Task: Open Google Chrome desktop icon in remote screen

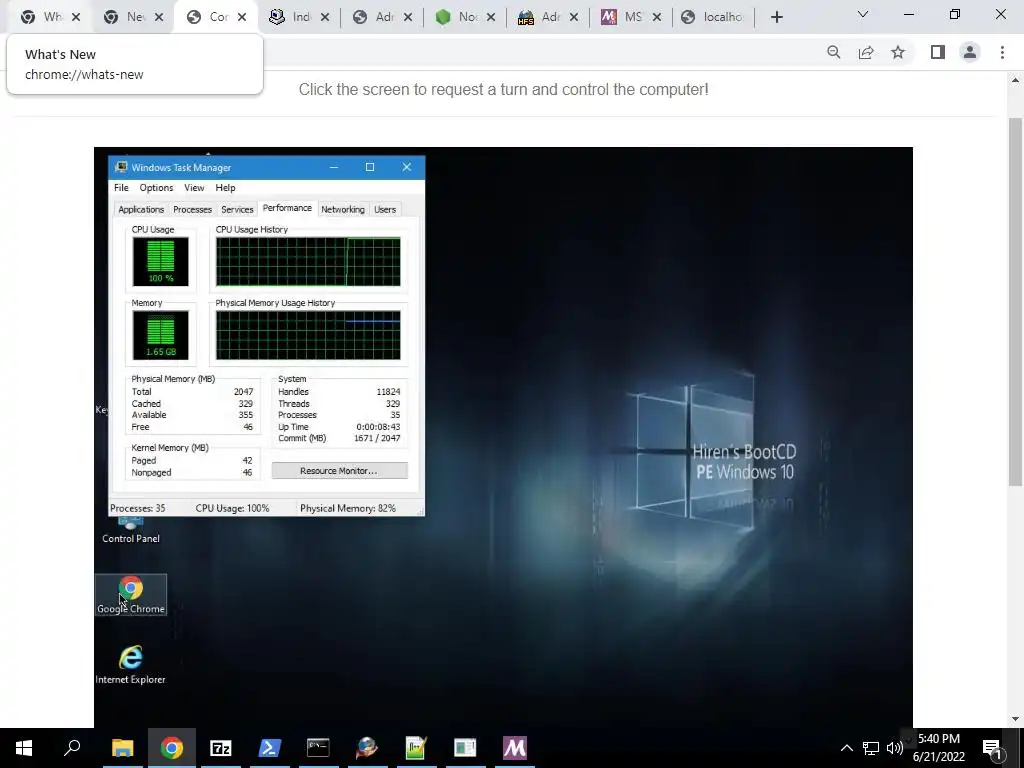Action: [131, 594]
